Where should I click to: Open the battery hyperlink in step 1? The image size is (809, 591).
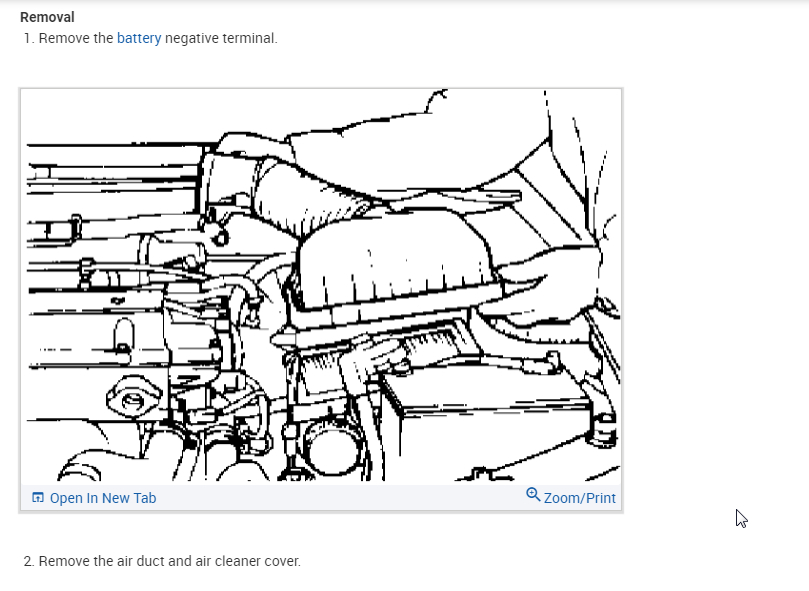point(139,38)
